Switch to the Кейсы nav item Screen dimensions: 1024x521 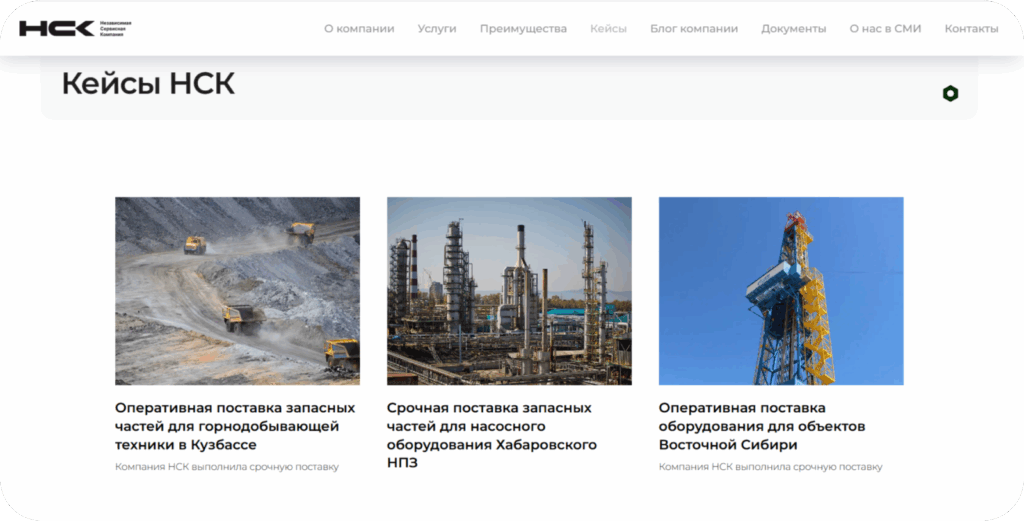click(608, 29)
